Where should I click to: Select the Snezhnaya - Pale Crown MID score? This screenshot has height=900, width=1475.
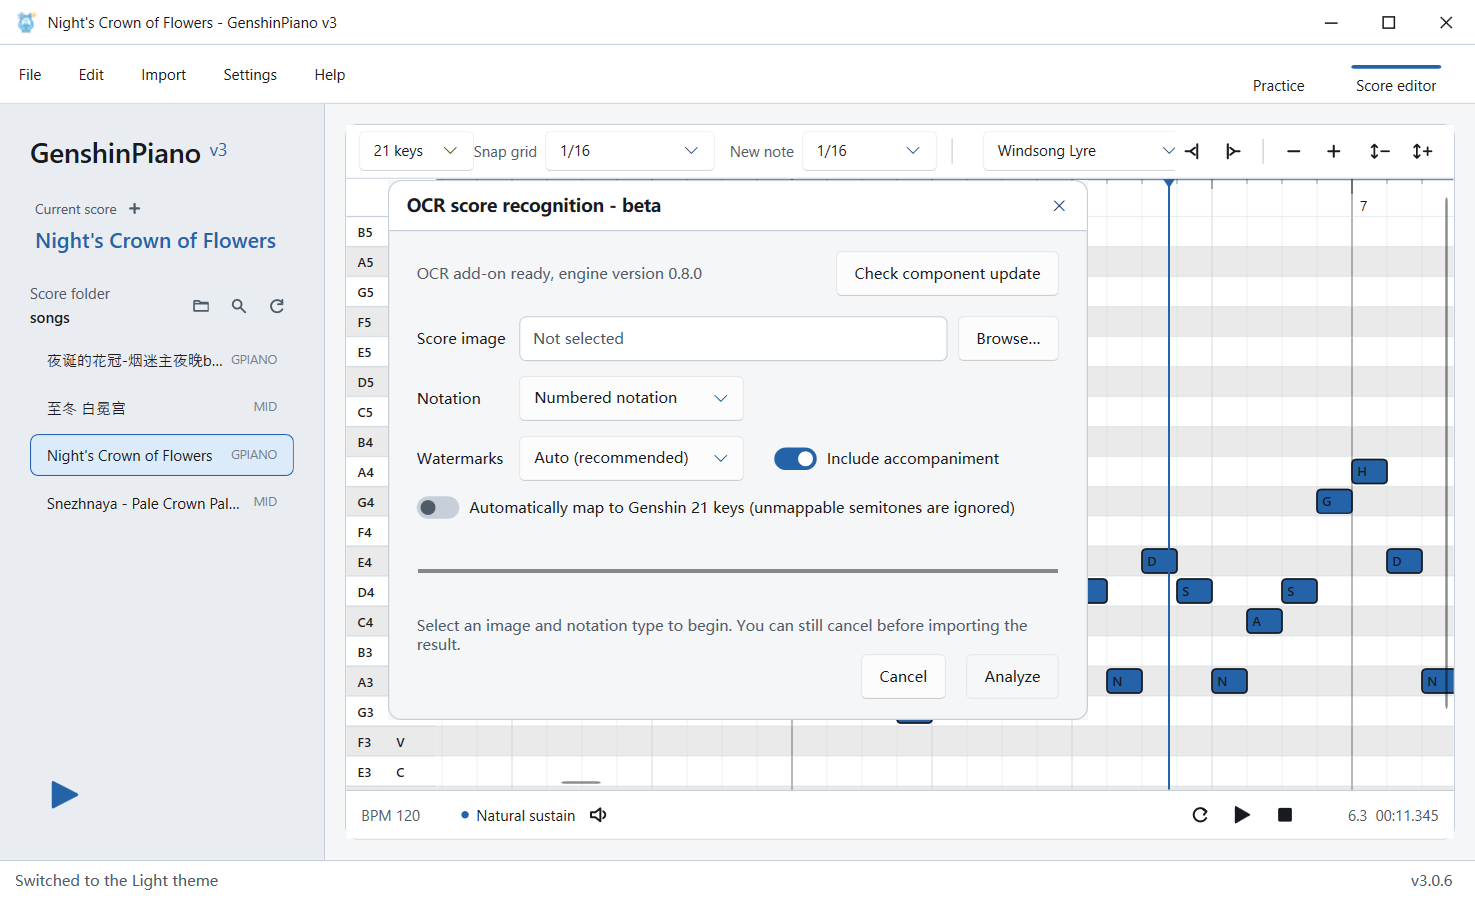(162, 503)
